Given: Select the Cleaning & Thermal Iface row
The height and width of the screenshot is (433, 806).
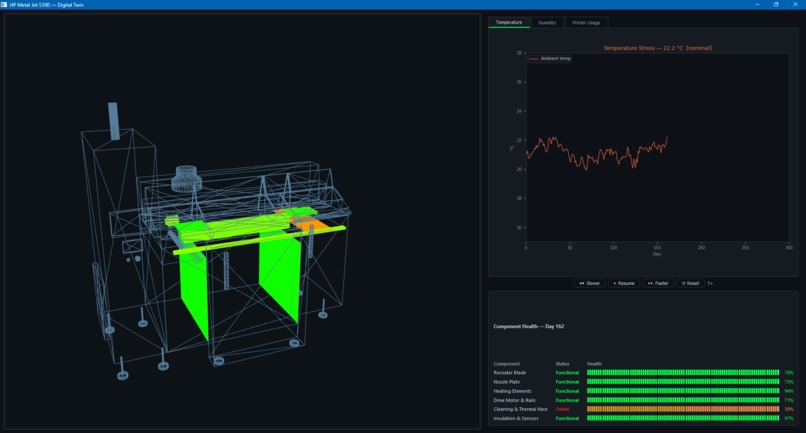Looking at the screenshot, I should 643,409.
